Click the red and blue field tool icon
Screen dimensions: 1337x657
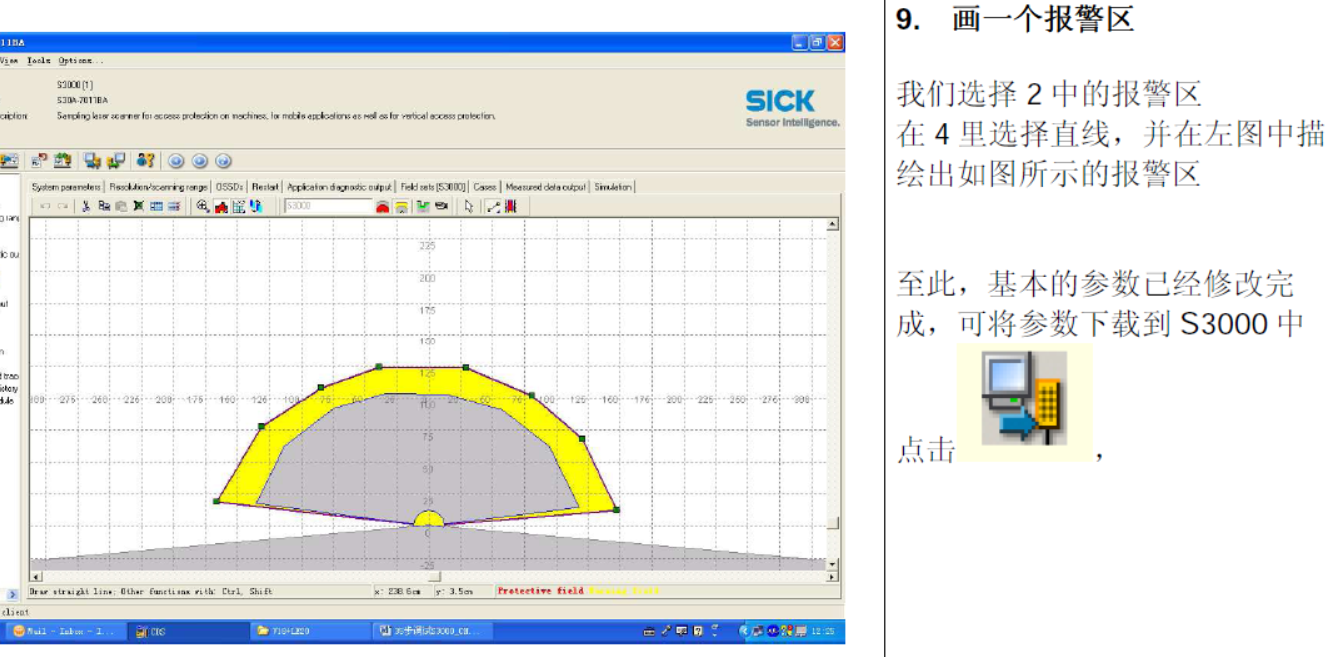coord(510,206)
